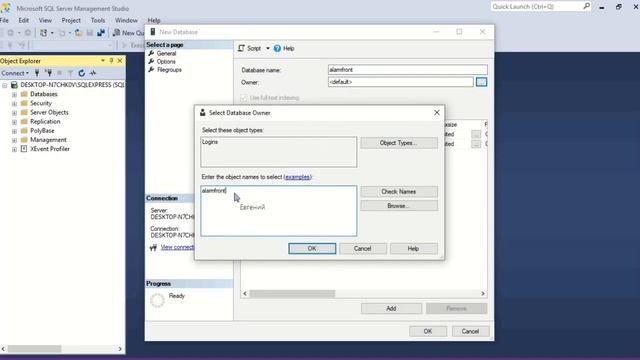Image resolution: width=640 pixels, height=360 pixels.
Task: Close the Select Database Owner dialog
Action: tap(437, 112)
